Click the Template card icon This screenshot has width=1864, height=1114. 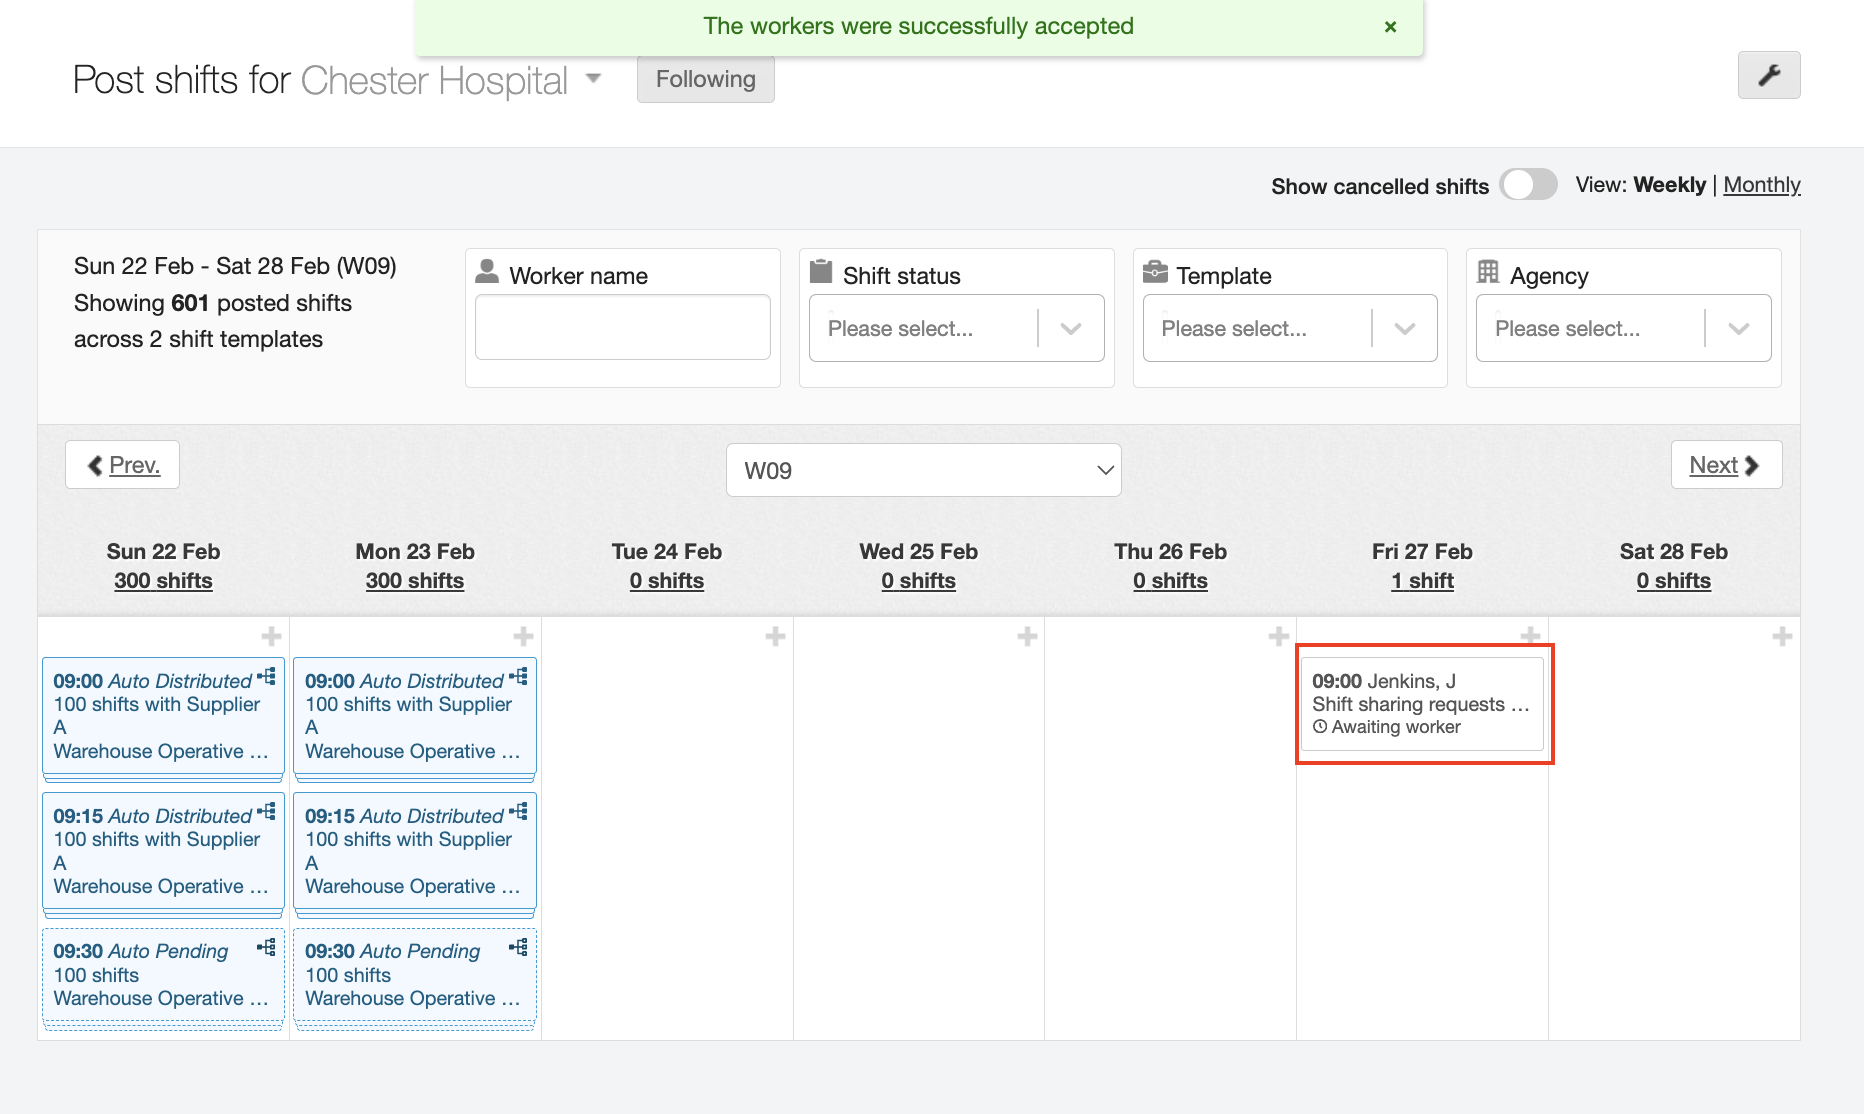point(1157,271)
